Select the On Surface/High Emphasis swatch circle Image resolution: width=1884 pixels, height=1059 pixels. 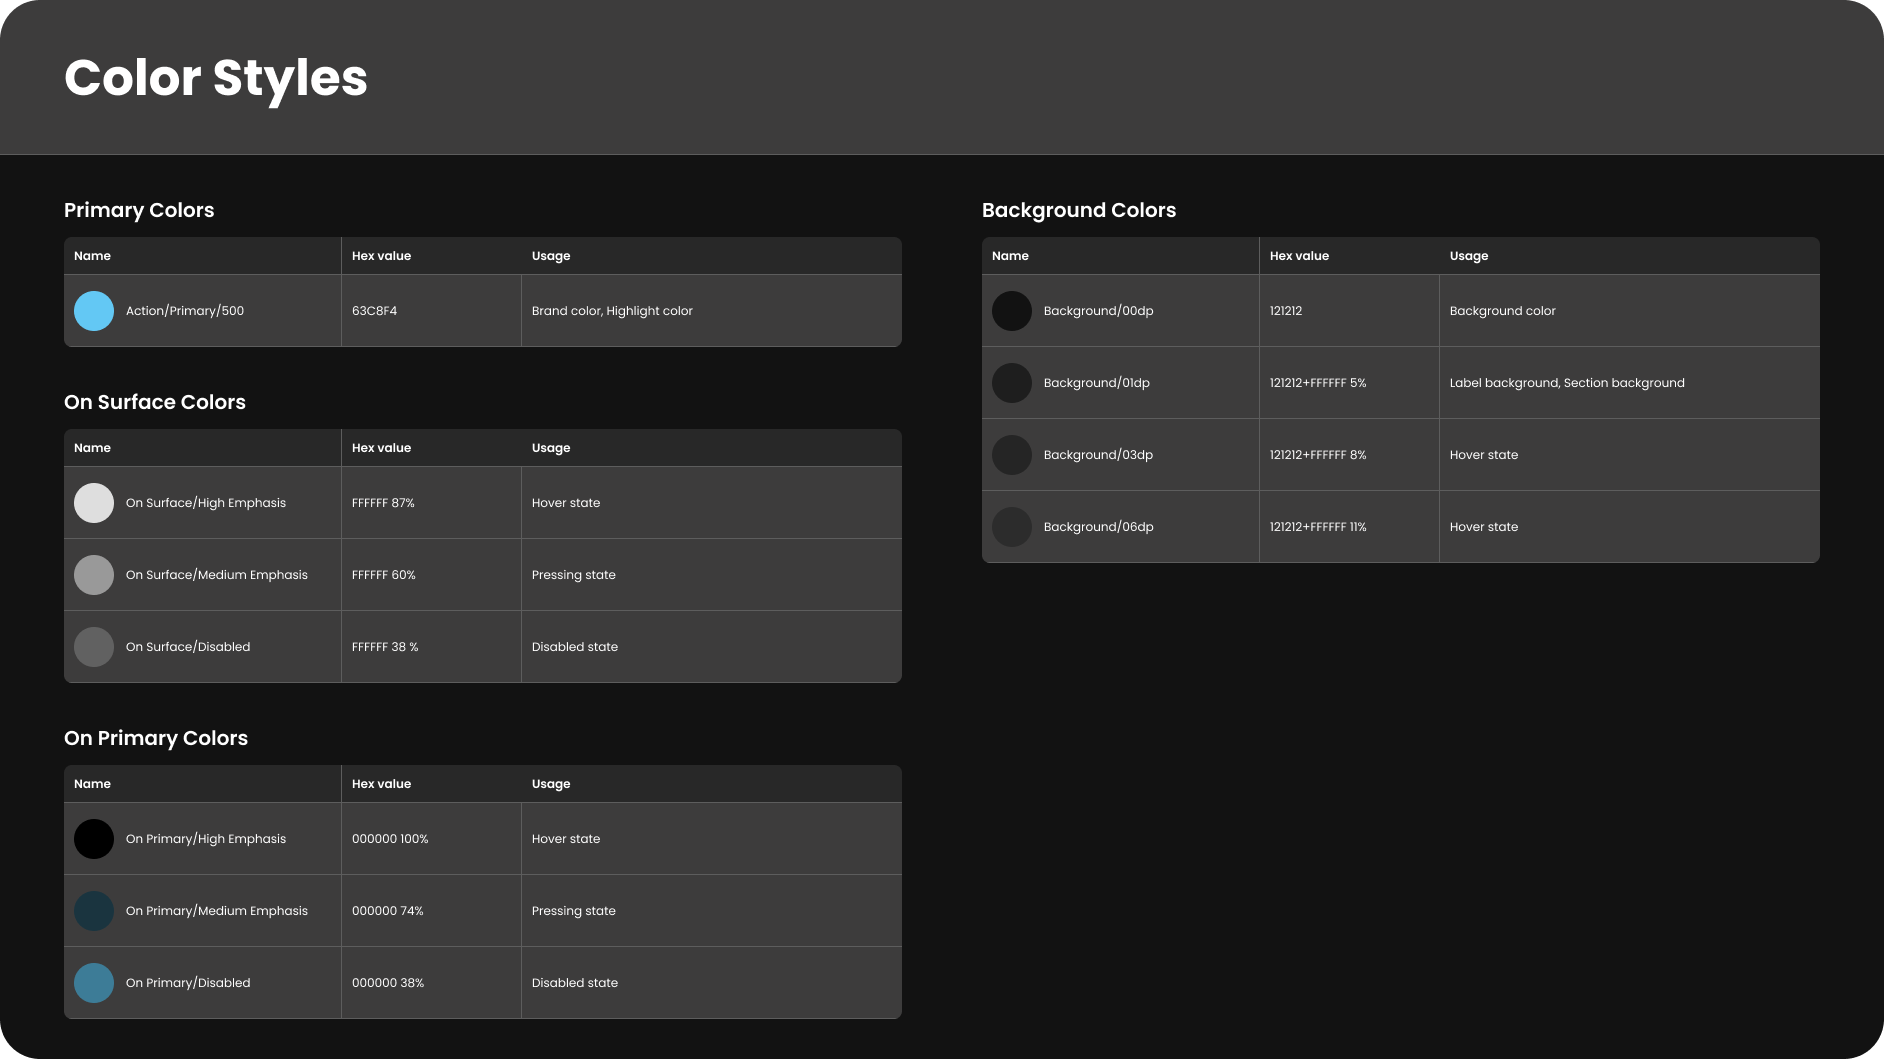94,503
